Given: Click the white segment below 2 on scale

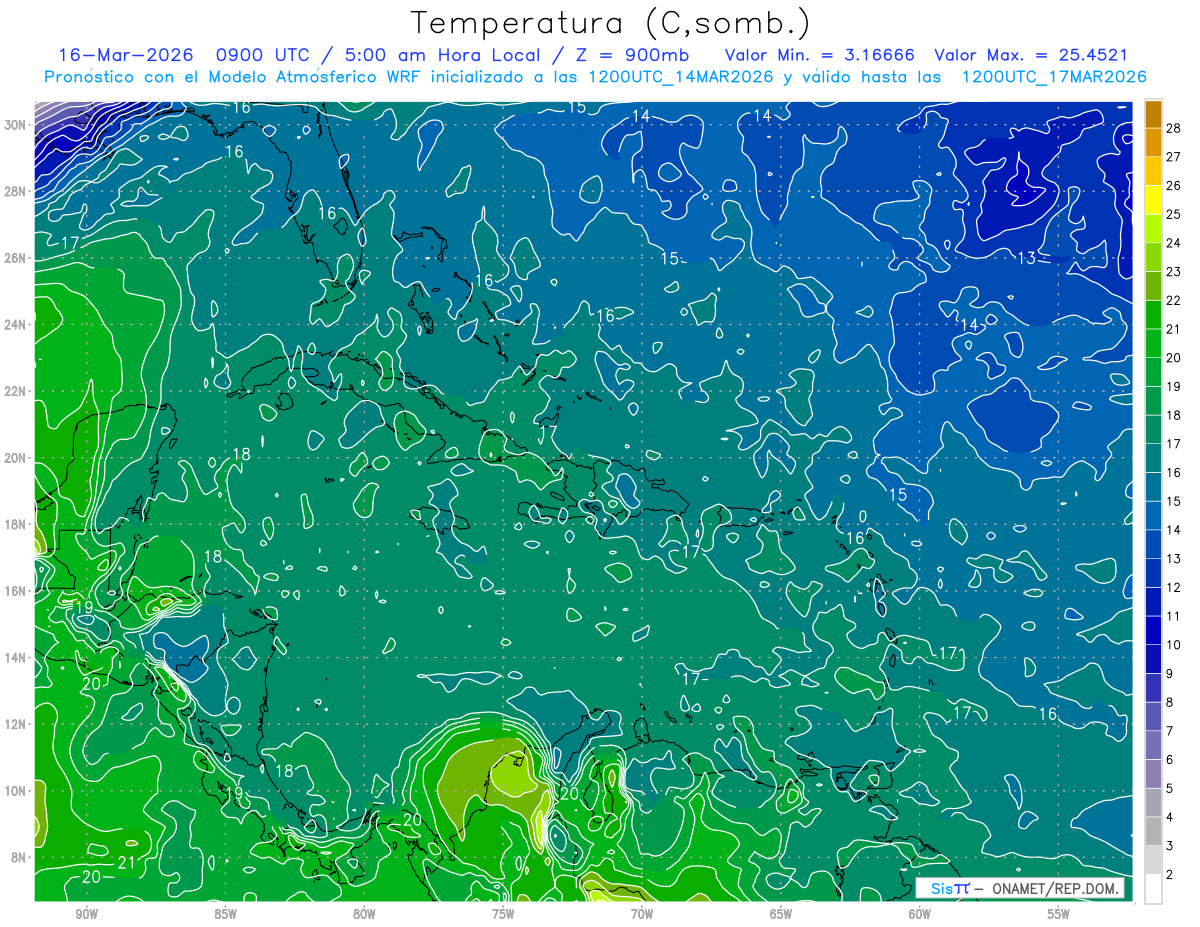Looking at the screenshot, I should point(1153,889).
